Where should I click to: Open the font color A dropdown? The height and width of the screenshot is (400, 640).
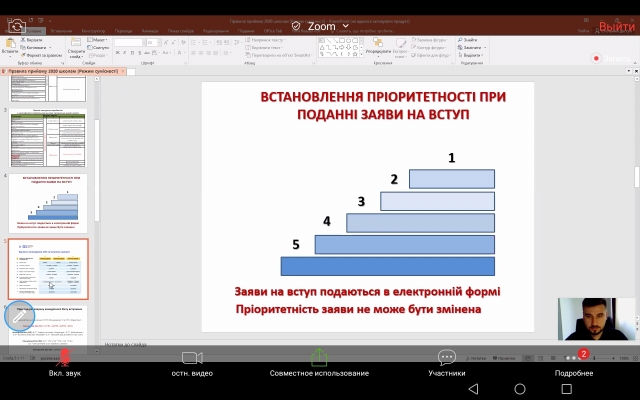[180, 53]
